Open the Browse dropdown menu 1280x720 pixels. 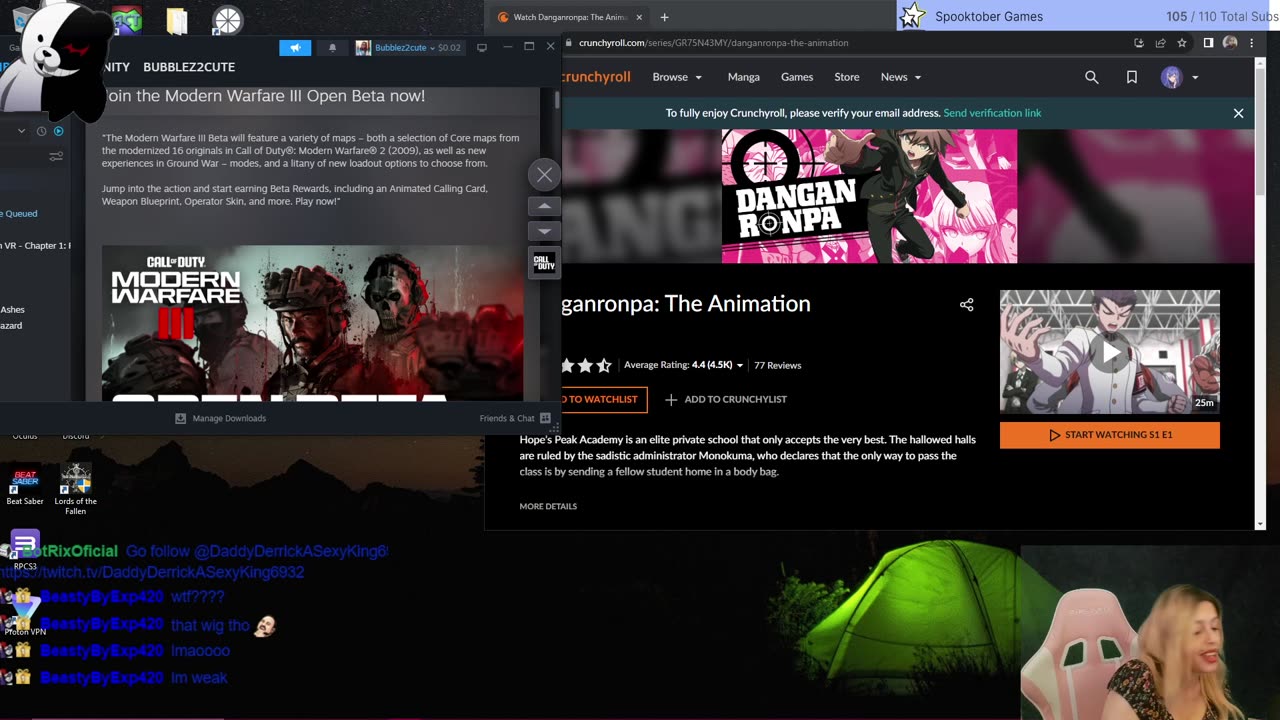click(x=677, y=77)
